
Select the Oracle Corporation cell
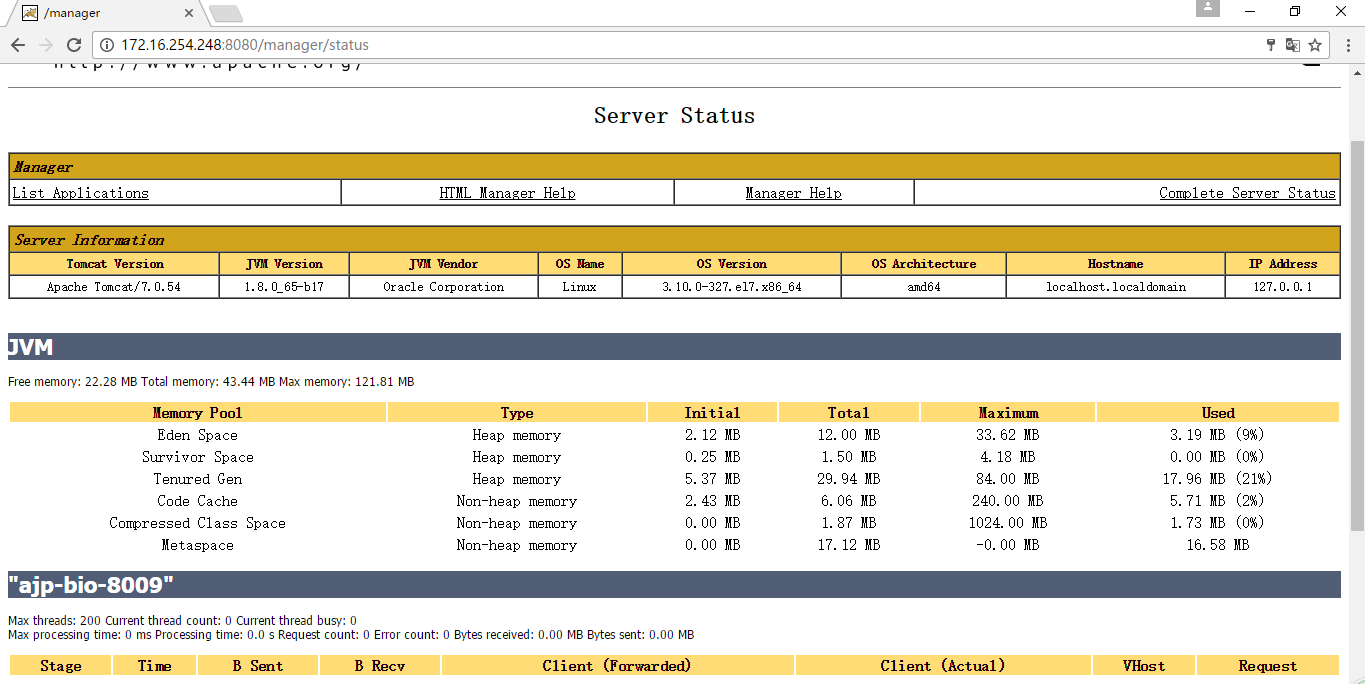[x=444, y=287]
